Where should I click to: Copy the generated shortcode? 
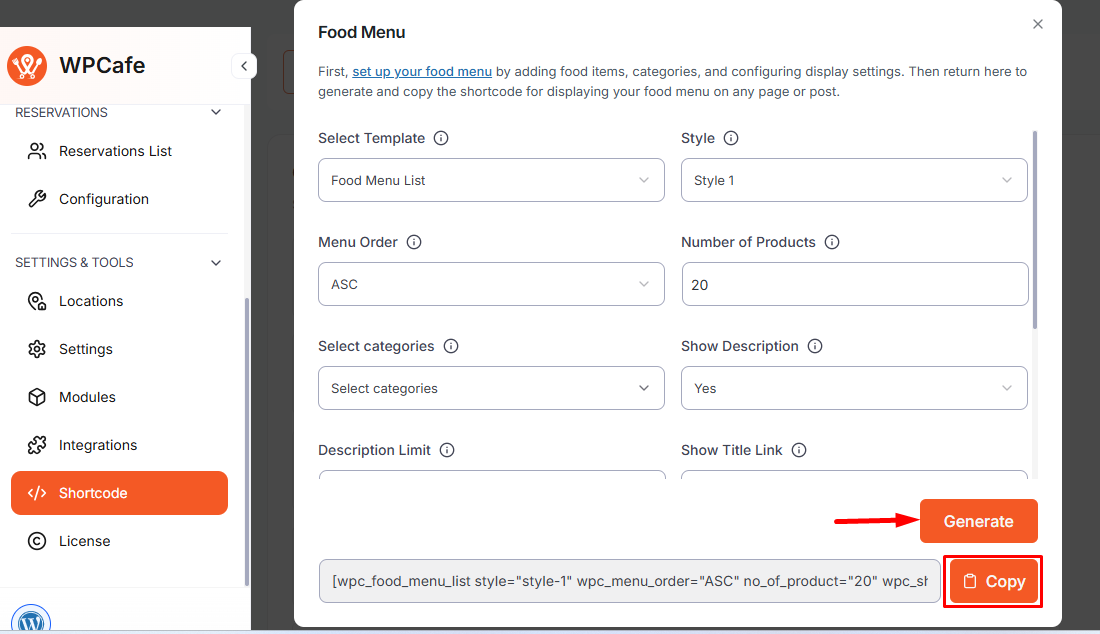[994, 581]
